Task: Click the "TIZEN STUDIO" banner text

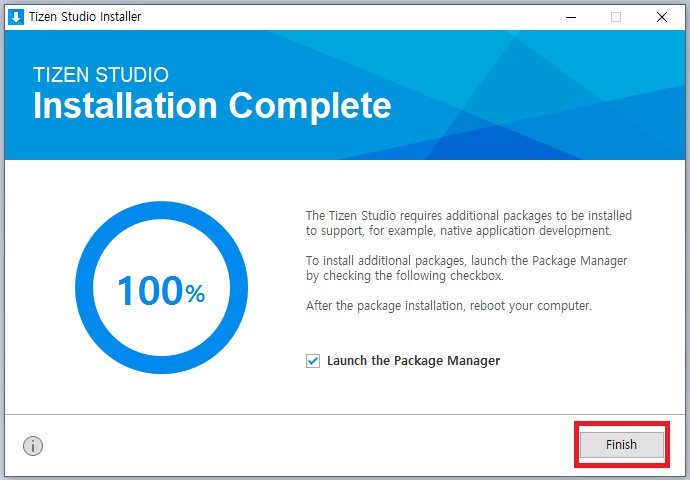Action: click(x=101, y=75)
